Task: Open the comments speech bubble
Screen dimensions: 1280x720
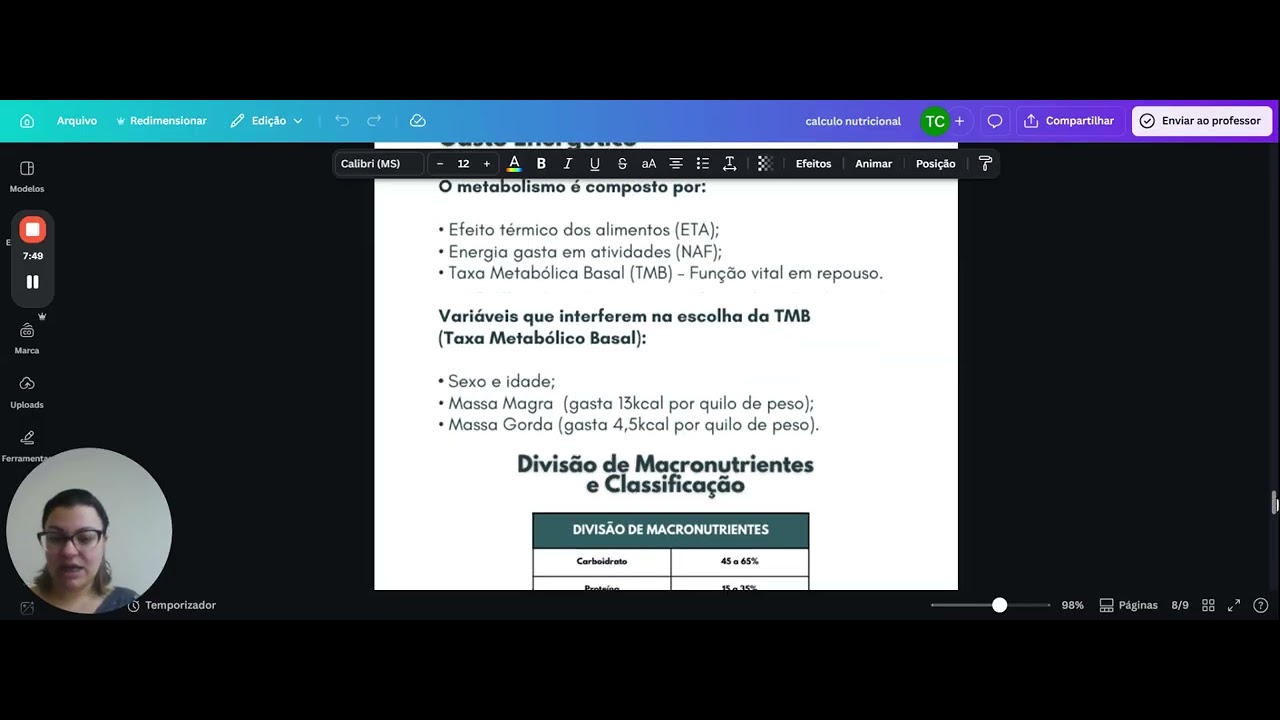Action: pyautogui.click(x=995, y=121)
